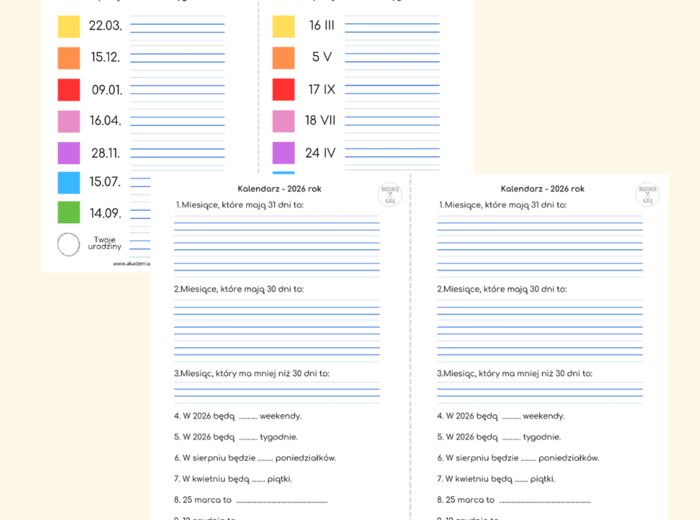Select the yellow square next to 16 III
This screenshot has width=700, height=520.
click(284, 26)
